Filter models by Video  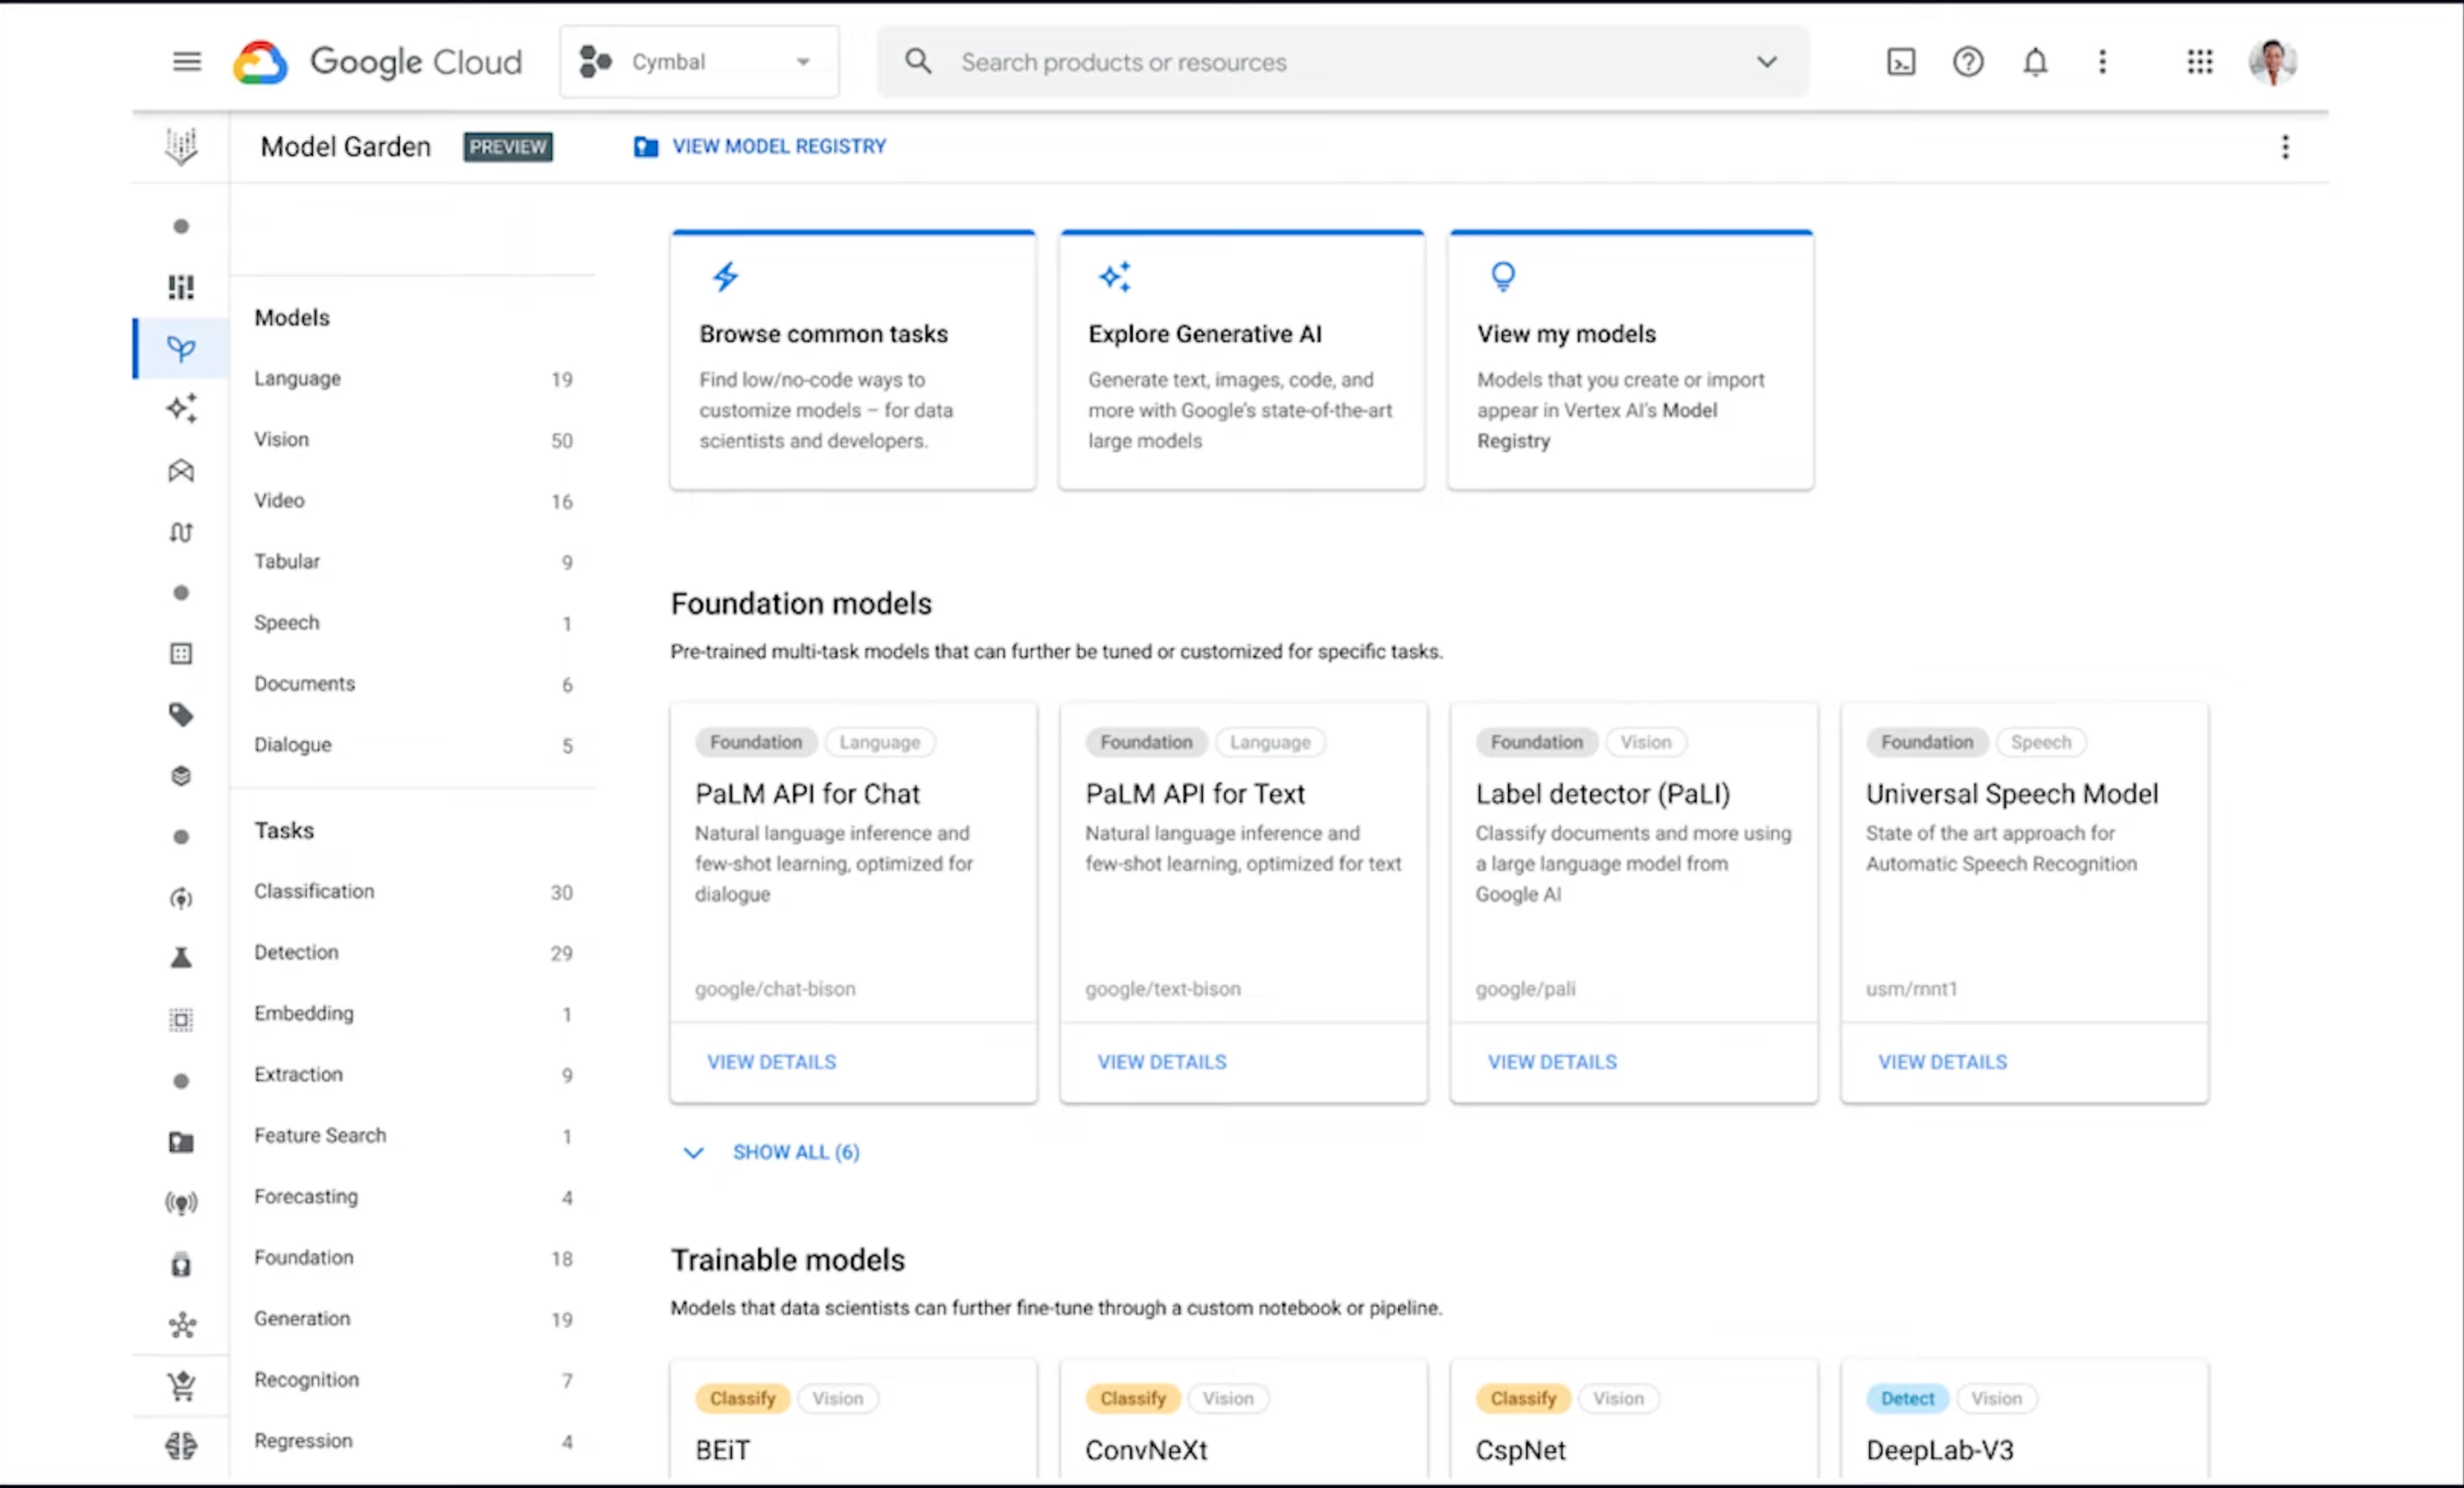pos(413,500)
